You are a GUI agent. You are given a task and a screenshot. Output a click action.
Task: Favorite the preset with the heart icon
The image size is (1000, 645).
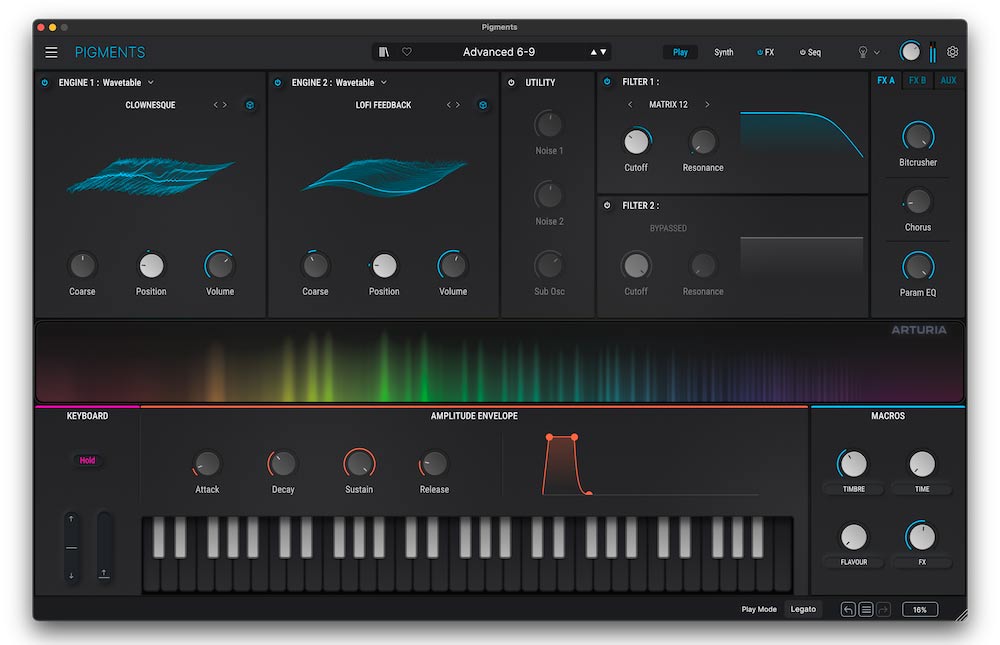coord(406,52)
